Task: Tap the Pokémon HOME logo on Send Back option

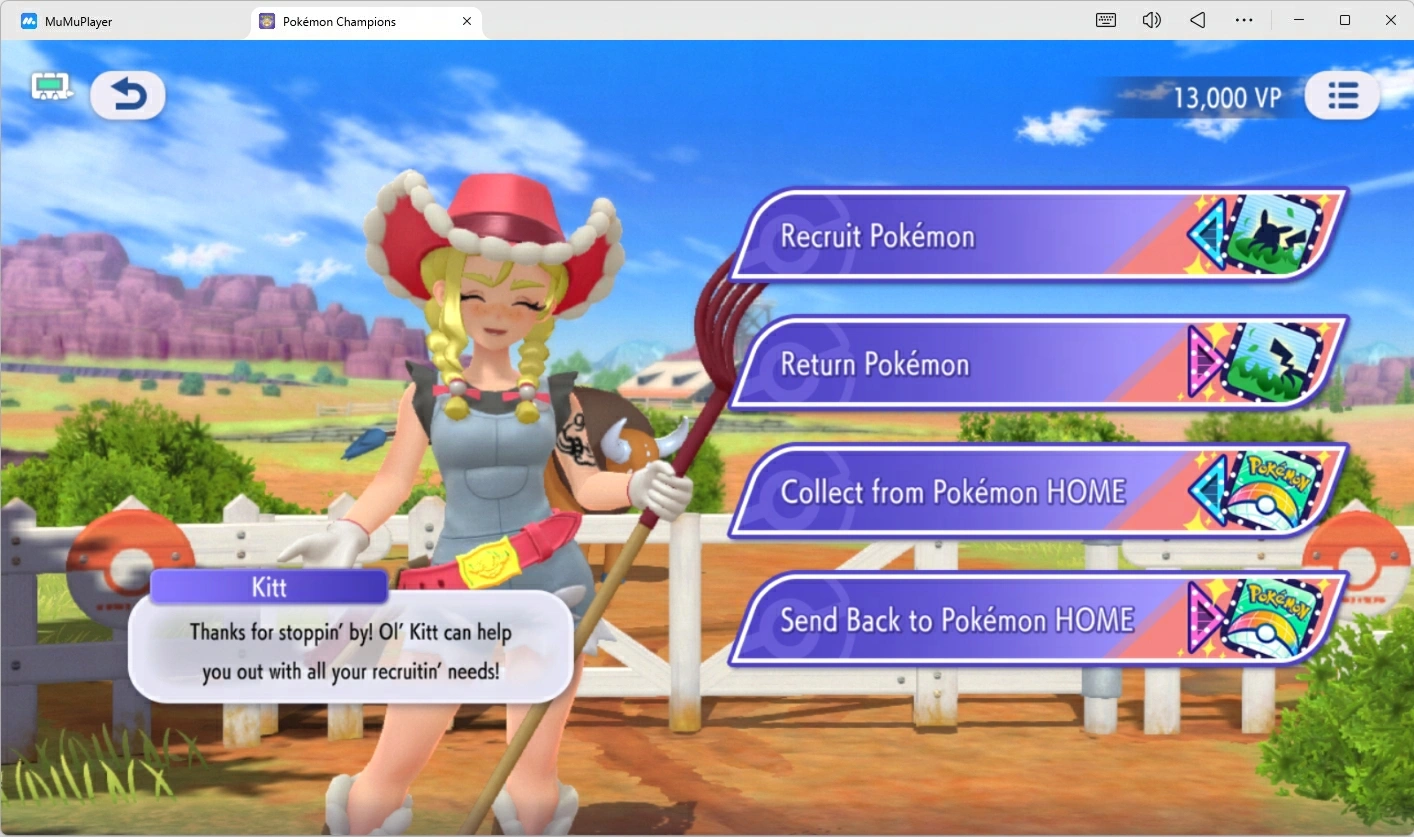Action: click(x=1274, y=620)
